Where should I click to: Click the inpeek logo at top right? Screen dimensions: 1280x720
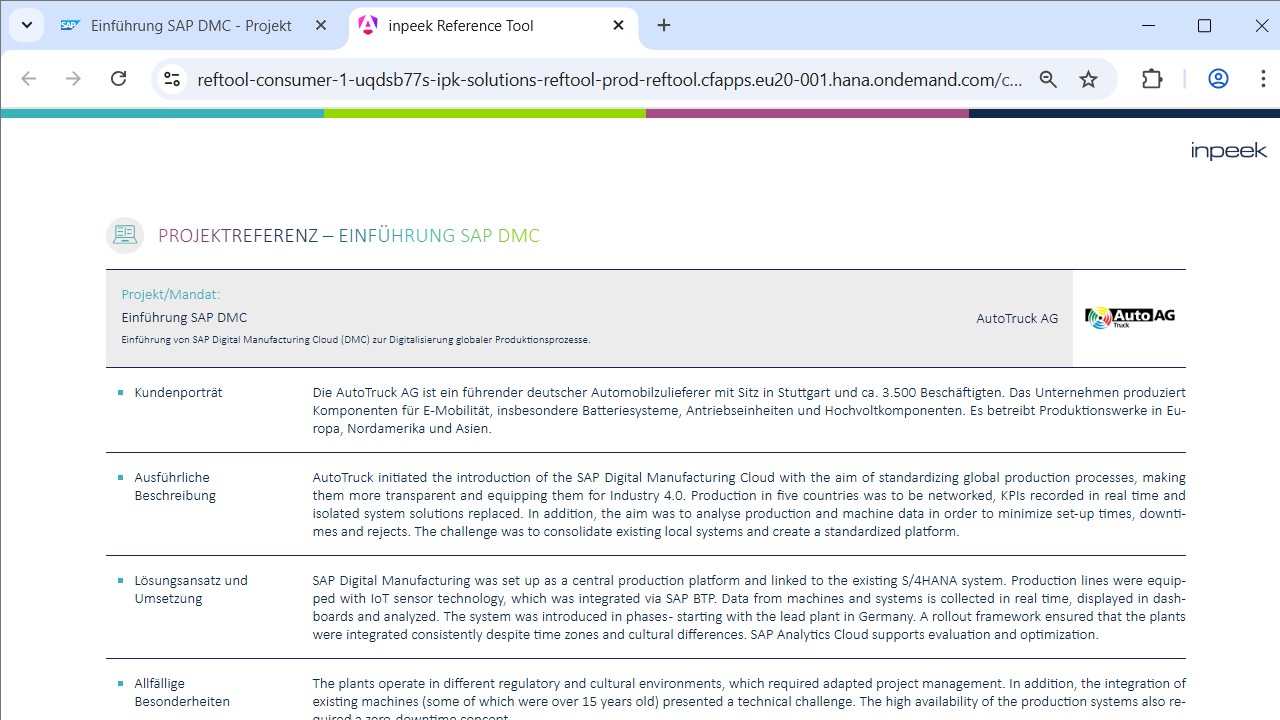pos(1228,151)
